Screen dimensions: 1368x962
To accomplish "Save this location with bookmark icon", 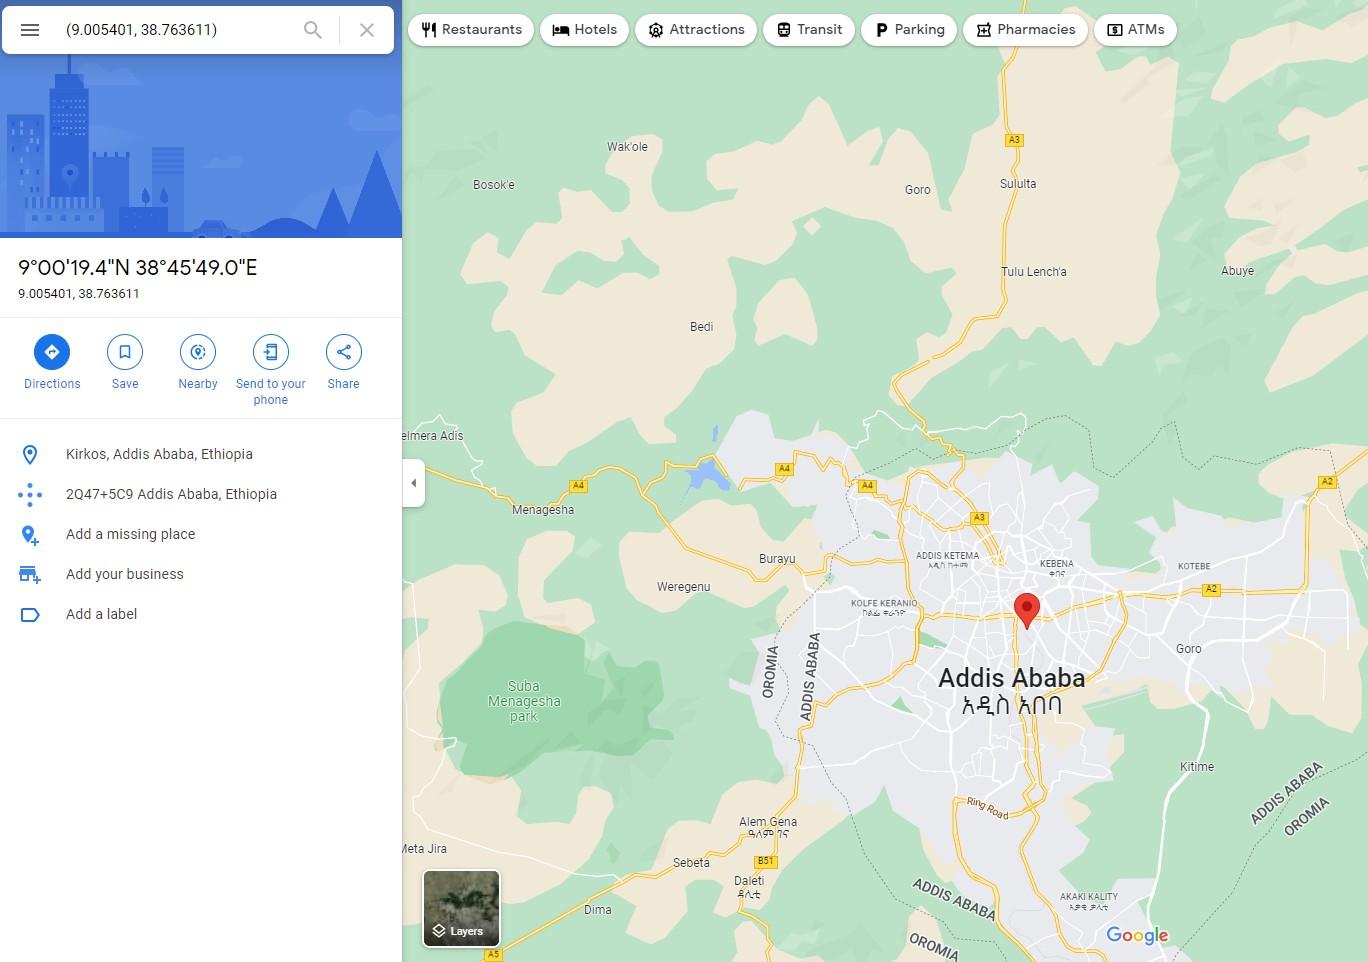I will [x=125, y=352].
